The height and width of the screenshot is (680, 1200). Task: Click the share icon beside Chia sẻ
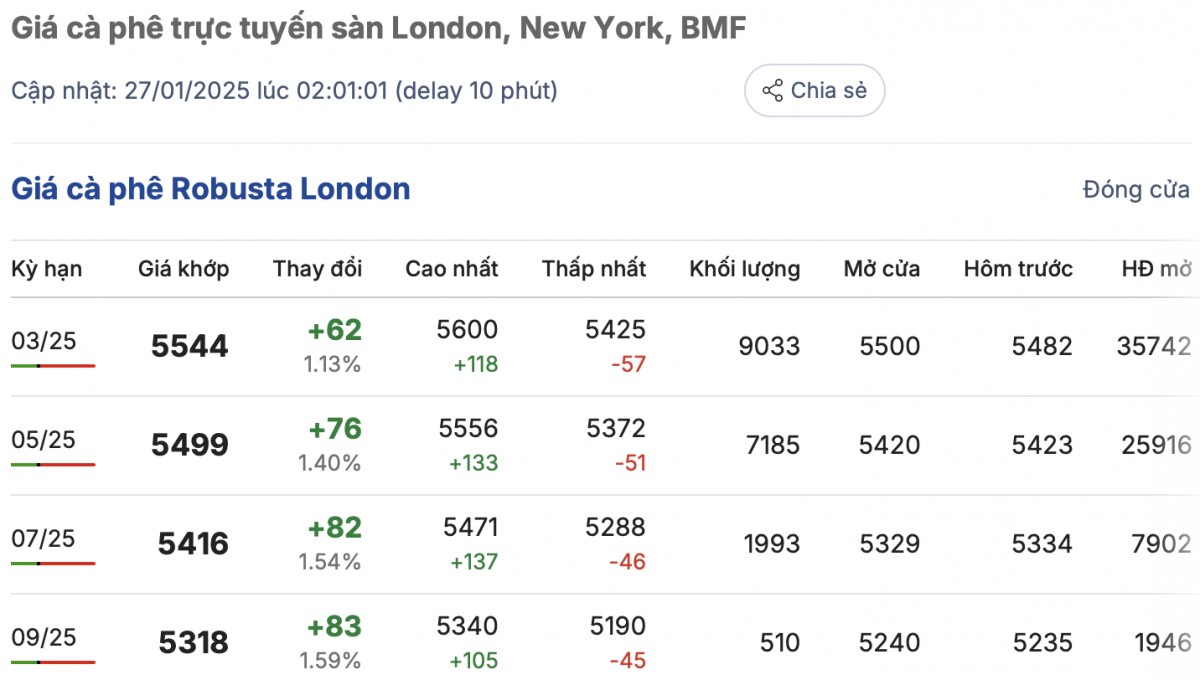(x=772, y=91)
